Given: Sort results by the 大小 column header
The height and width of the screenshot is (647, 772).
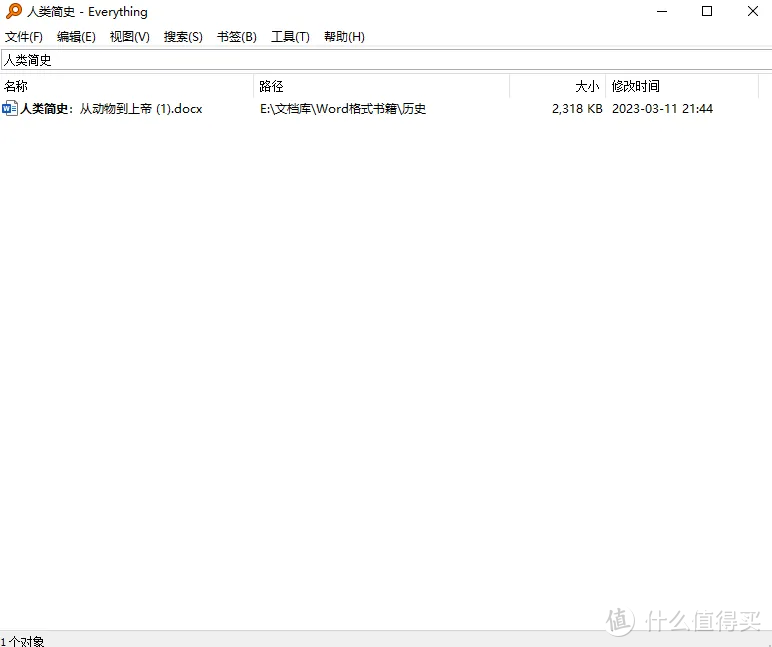Looking at the screenshot, I should 557,86.
